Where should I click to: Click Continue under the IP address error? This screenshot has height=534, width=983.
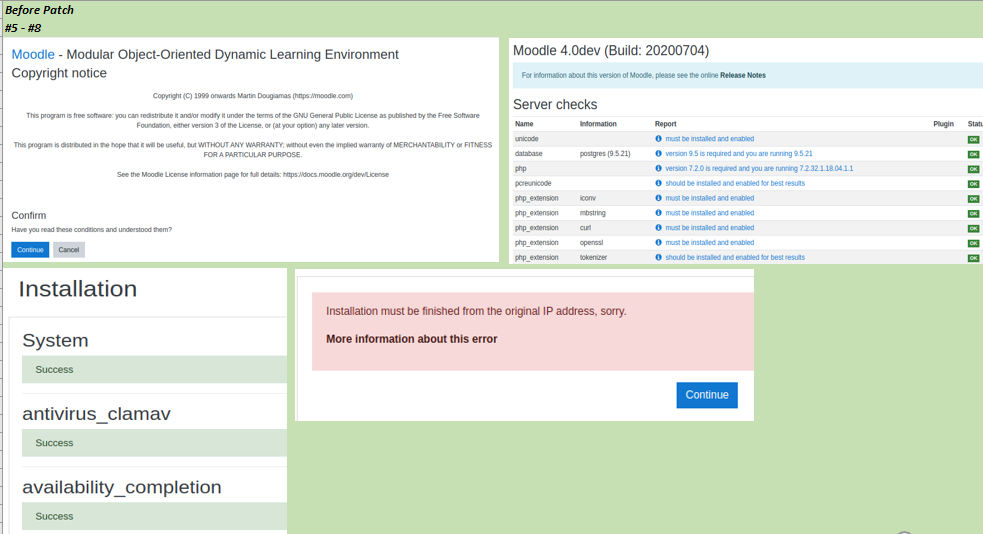point(707,395)
